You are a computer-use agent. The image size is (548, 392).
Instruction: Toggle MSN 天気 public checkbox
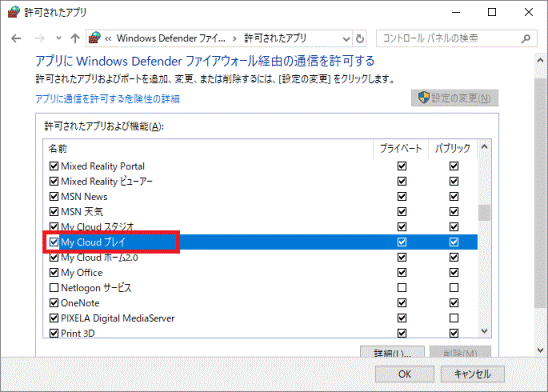pyautogui.click(x=454, y=211)
